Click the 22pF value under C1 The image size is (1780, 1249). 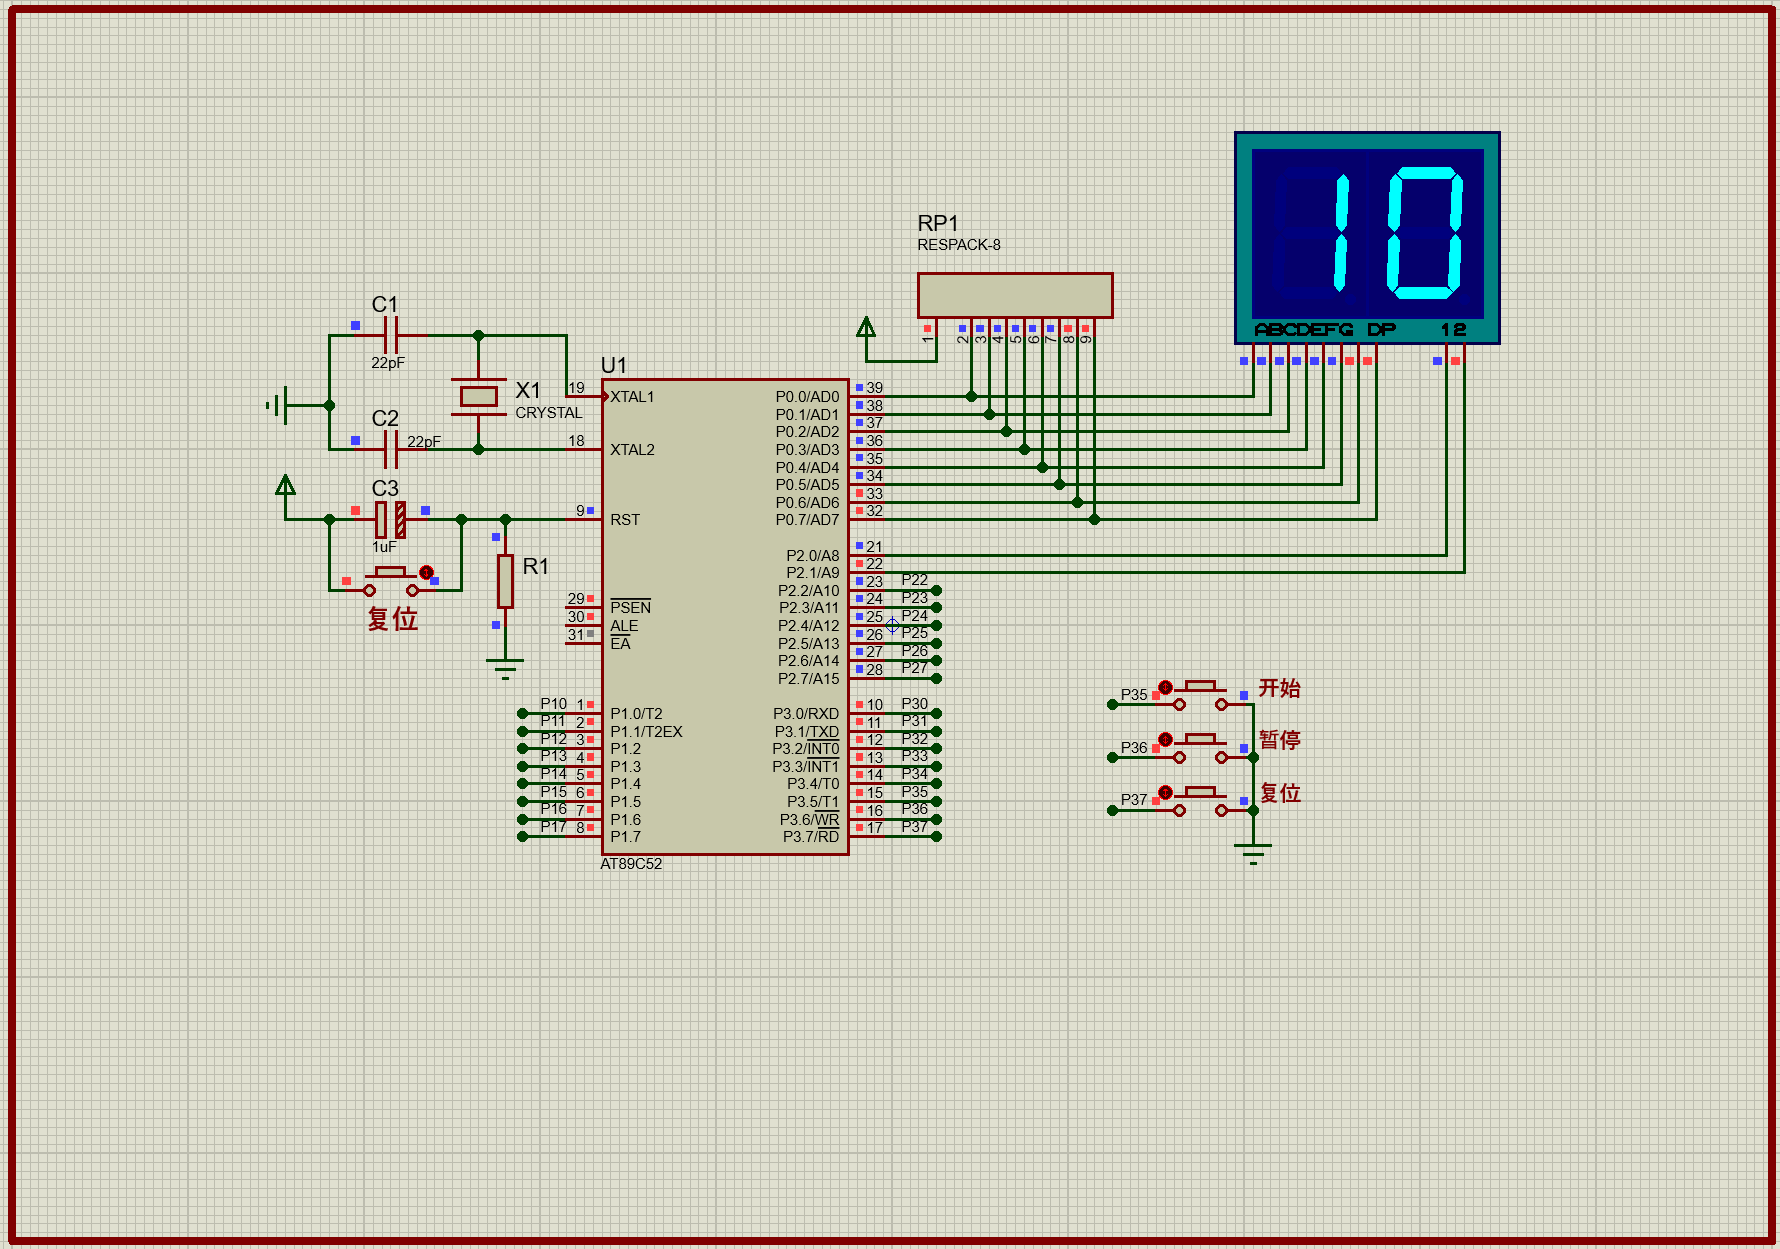point(388,363)
